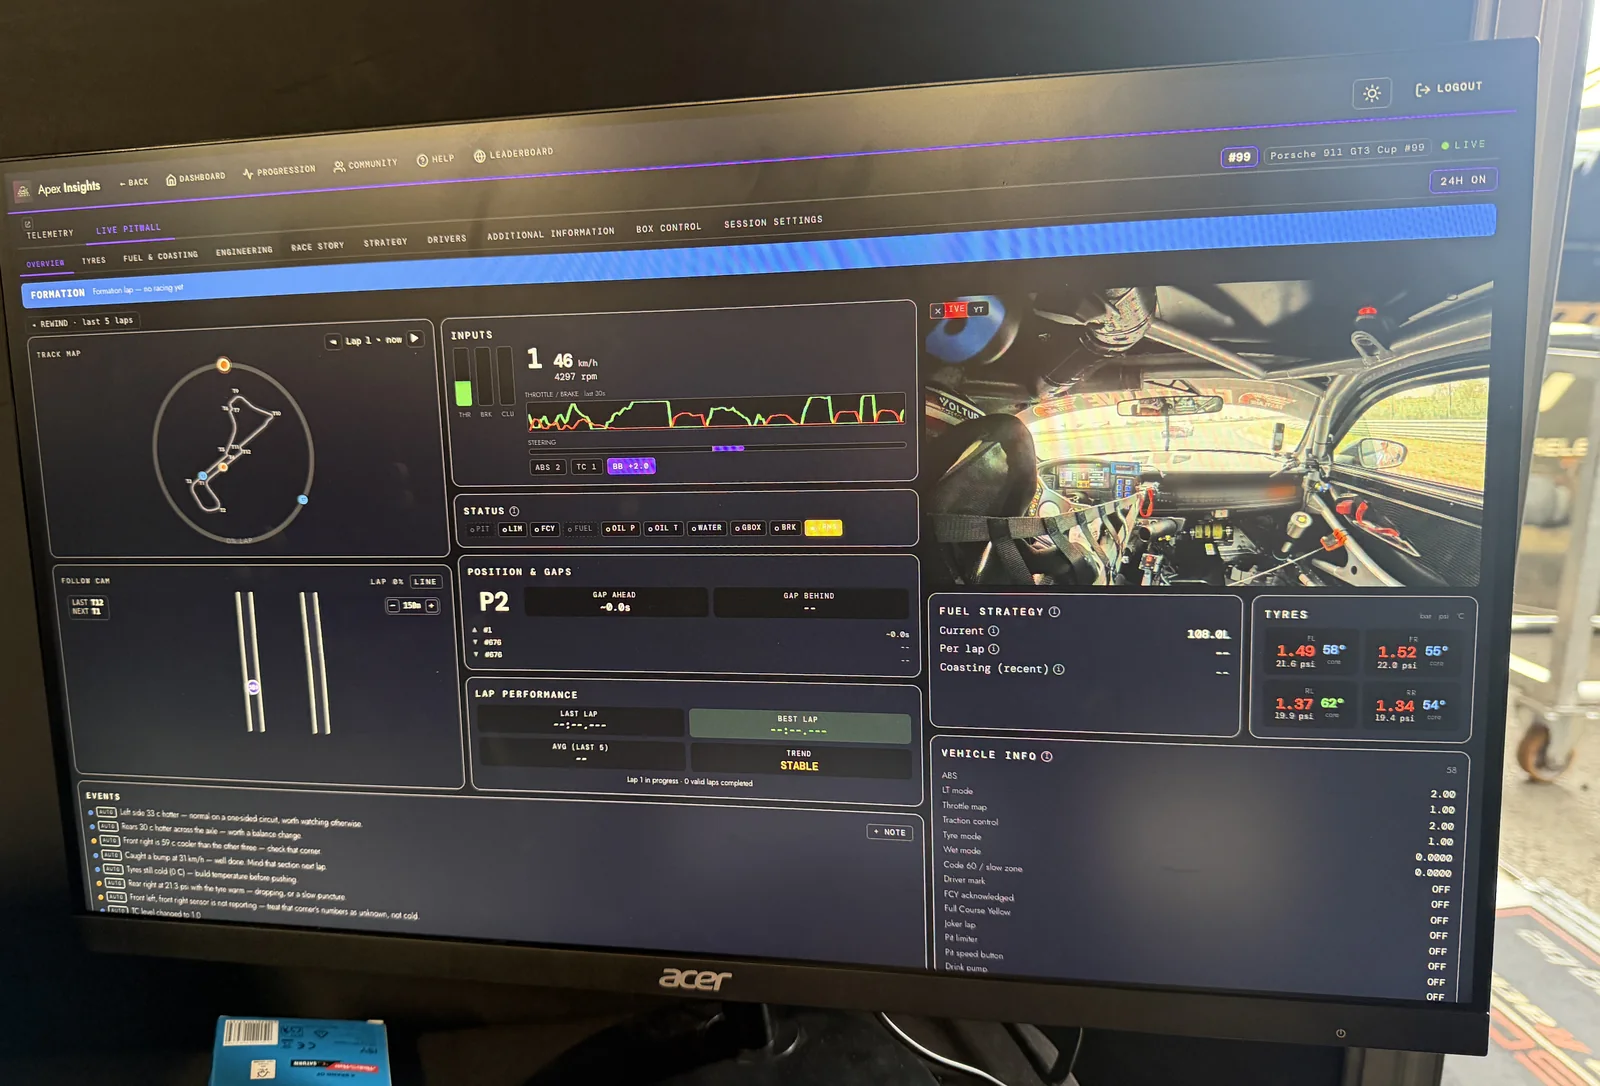This screenshot has width=1600, height=1086.
Task: Click the orange car marker on track map
Action: 224,365
